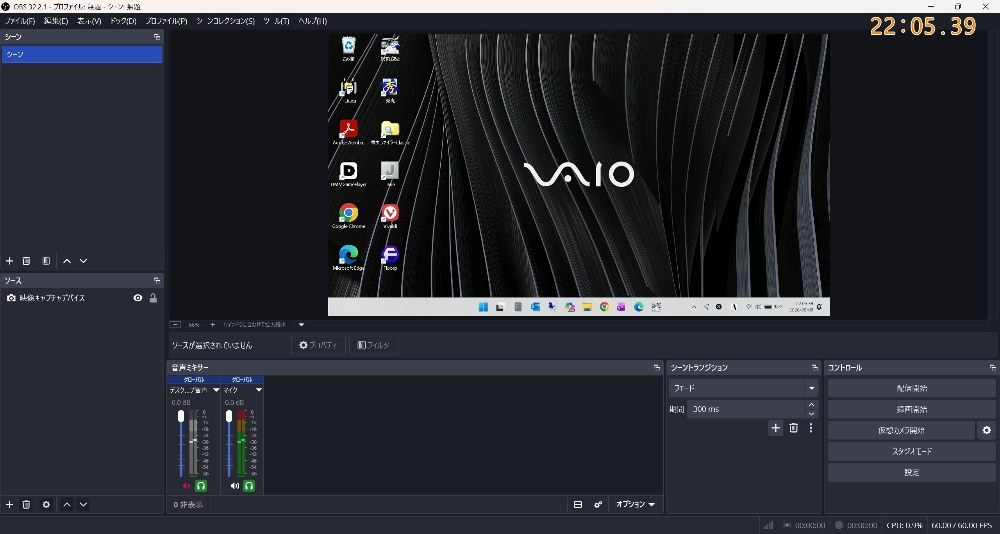Remove the selected scene with the trash icon
1000x534 pixels.
[26, 261]
